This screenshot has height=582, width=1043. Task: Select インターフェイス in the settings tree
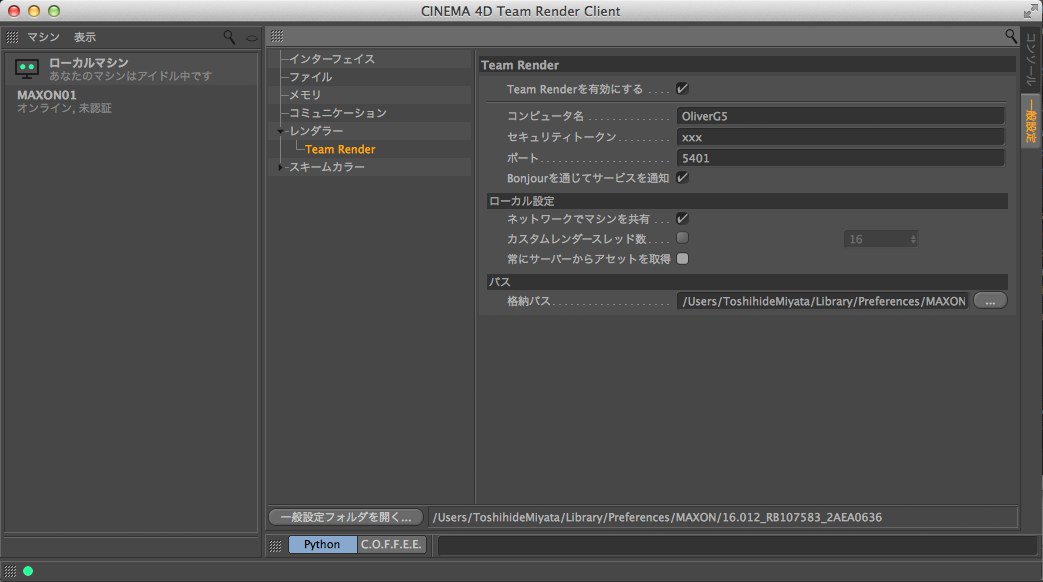click(332, 59)
